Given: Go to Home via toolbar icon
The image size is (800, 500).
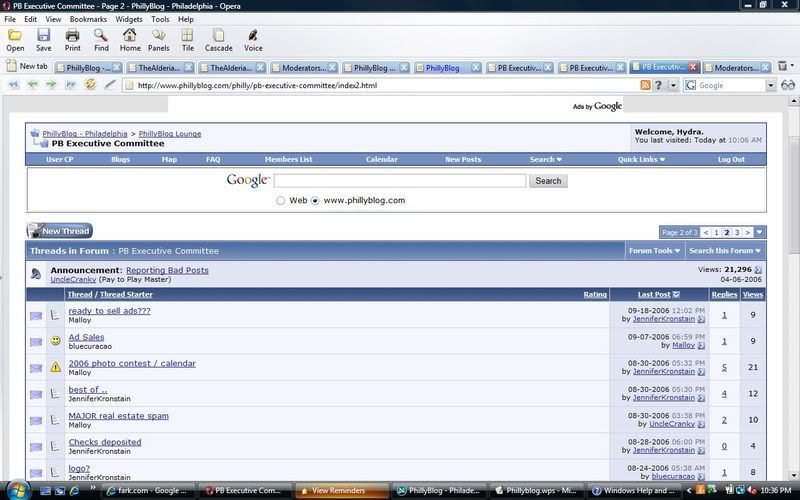Looking at the screenshot, I should tap(130, 35).
